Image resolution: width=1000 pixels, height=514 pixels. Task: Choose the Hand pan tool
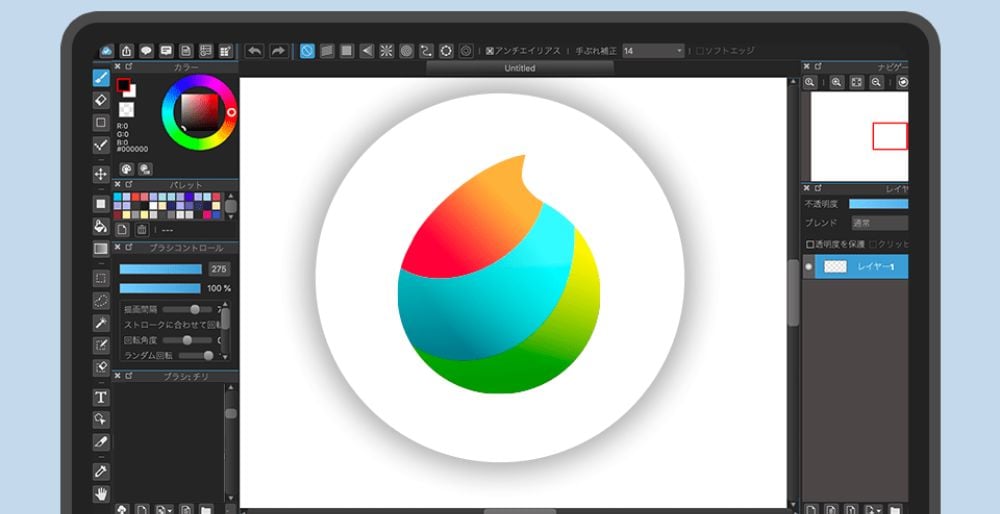click(x=101, y=493)
